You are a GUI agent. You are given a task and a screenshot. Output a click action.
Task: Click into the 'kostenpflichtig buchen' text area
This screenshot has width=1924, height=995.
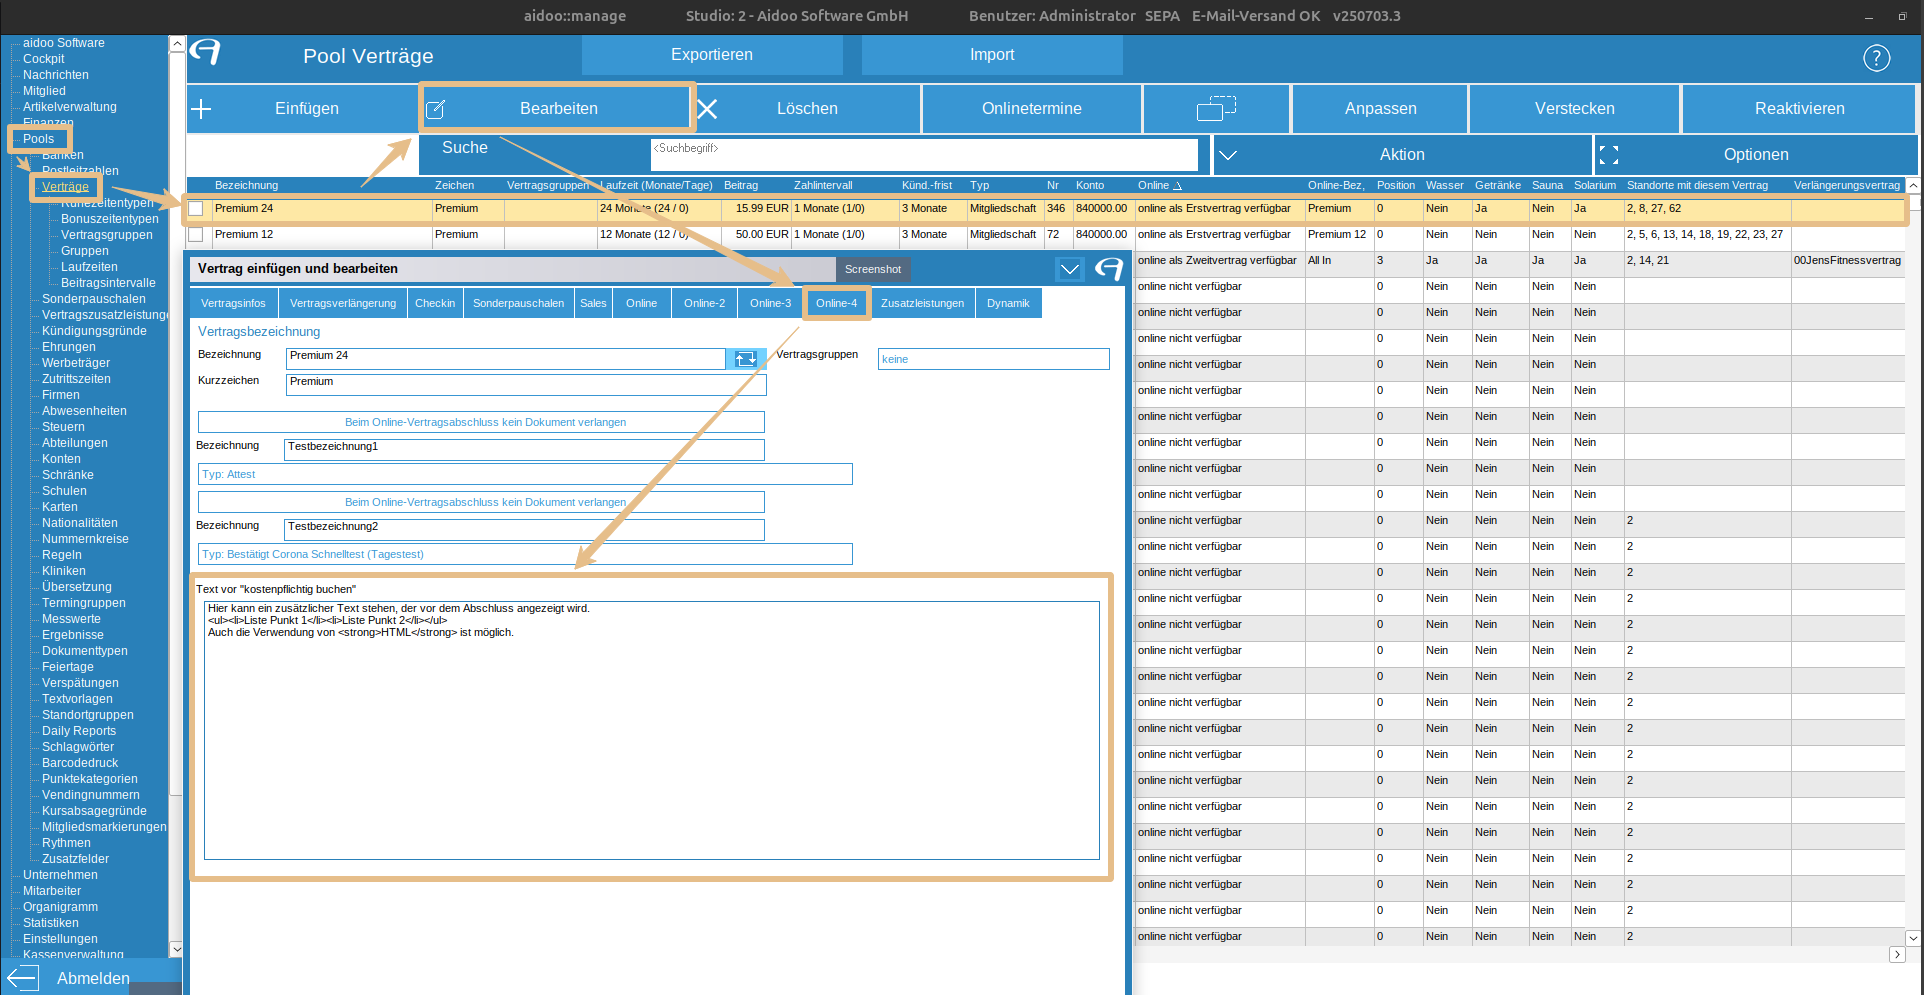tap(652, 730)
